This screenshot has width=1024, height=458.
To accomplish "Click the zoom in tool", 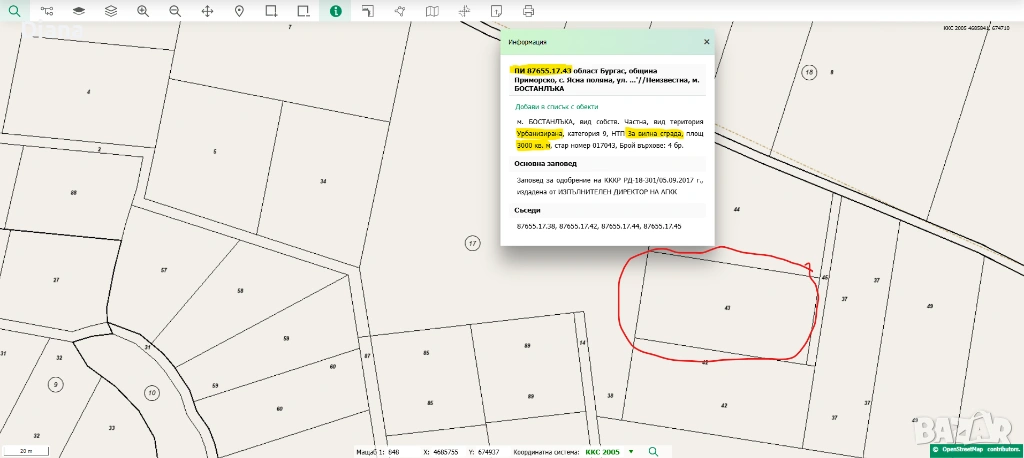I will click(x=143, y=11).
